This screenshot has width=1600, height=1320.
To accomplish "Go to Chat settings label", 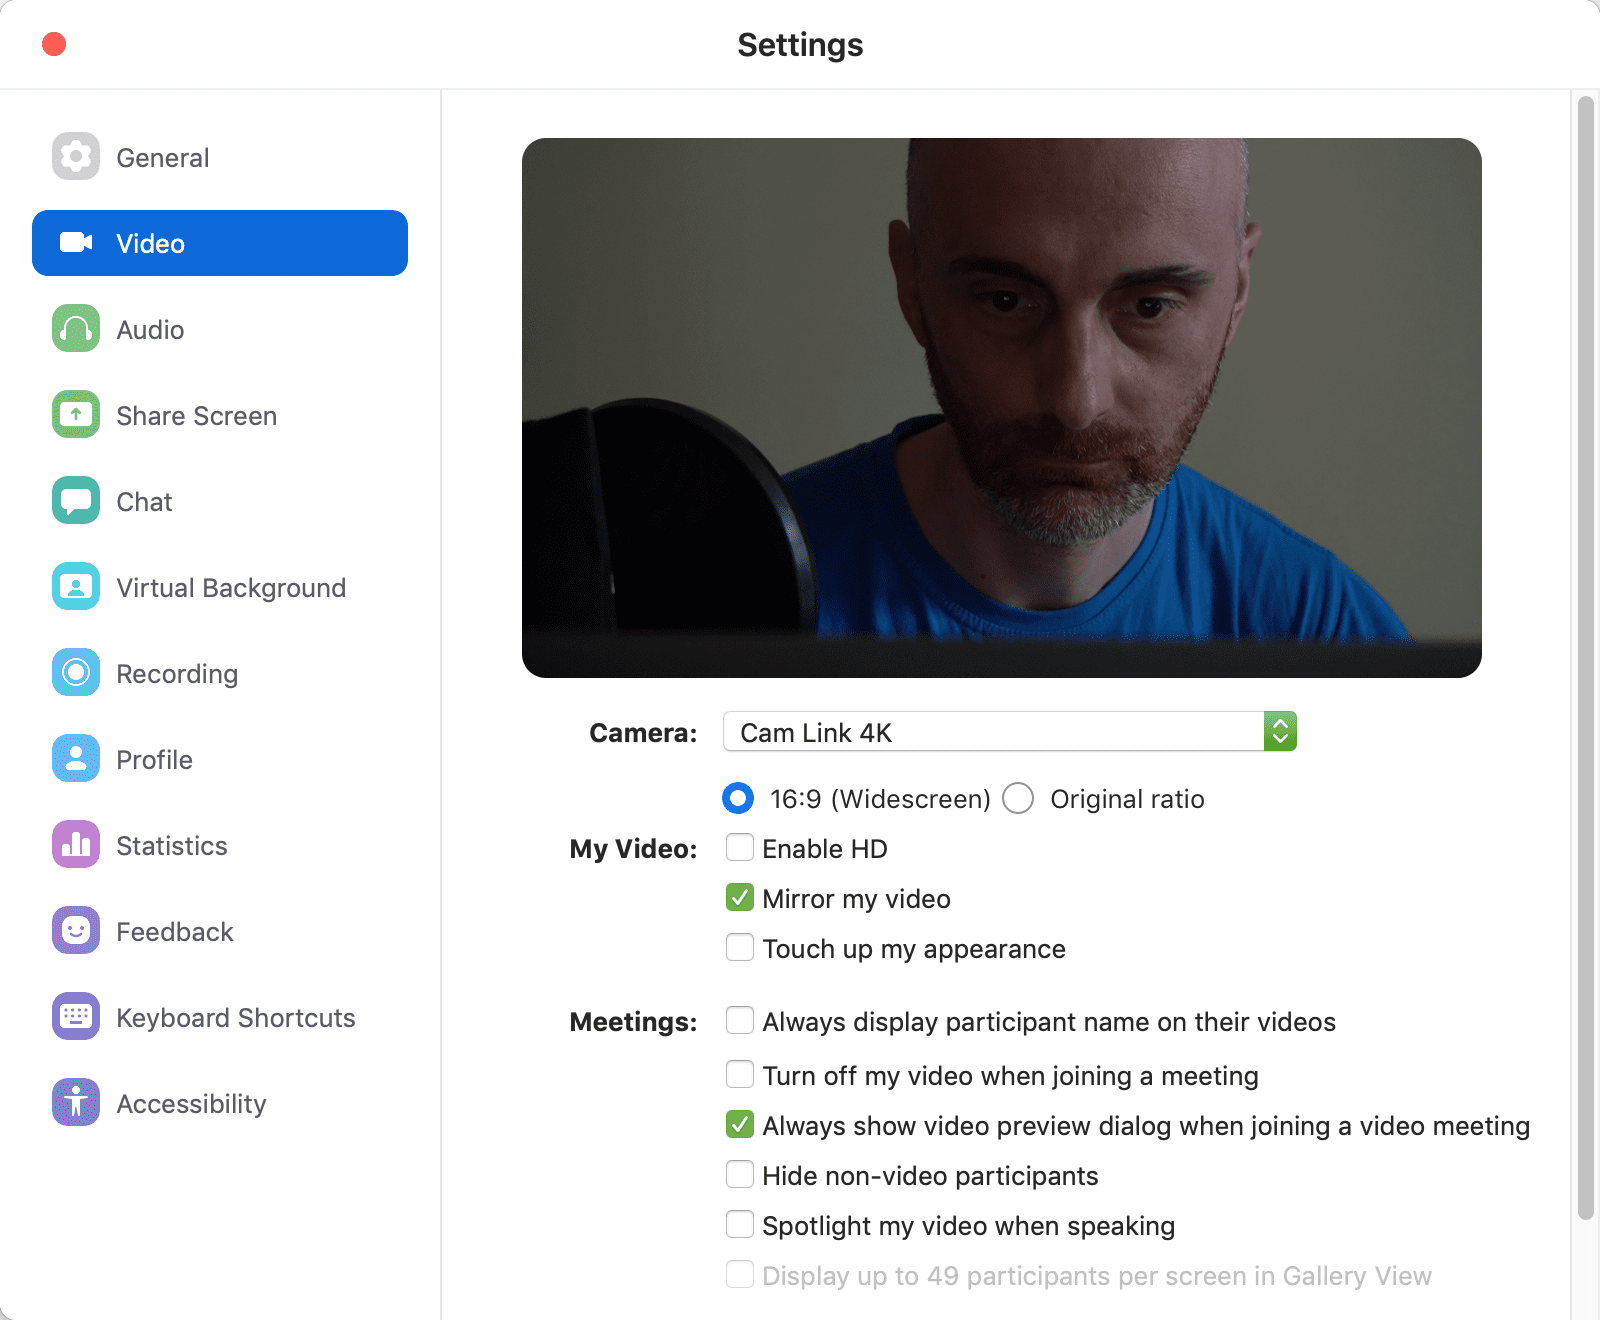I will click(144, 502).
